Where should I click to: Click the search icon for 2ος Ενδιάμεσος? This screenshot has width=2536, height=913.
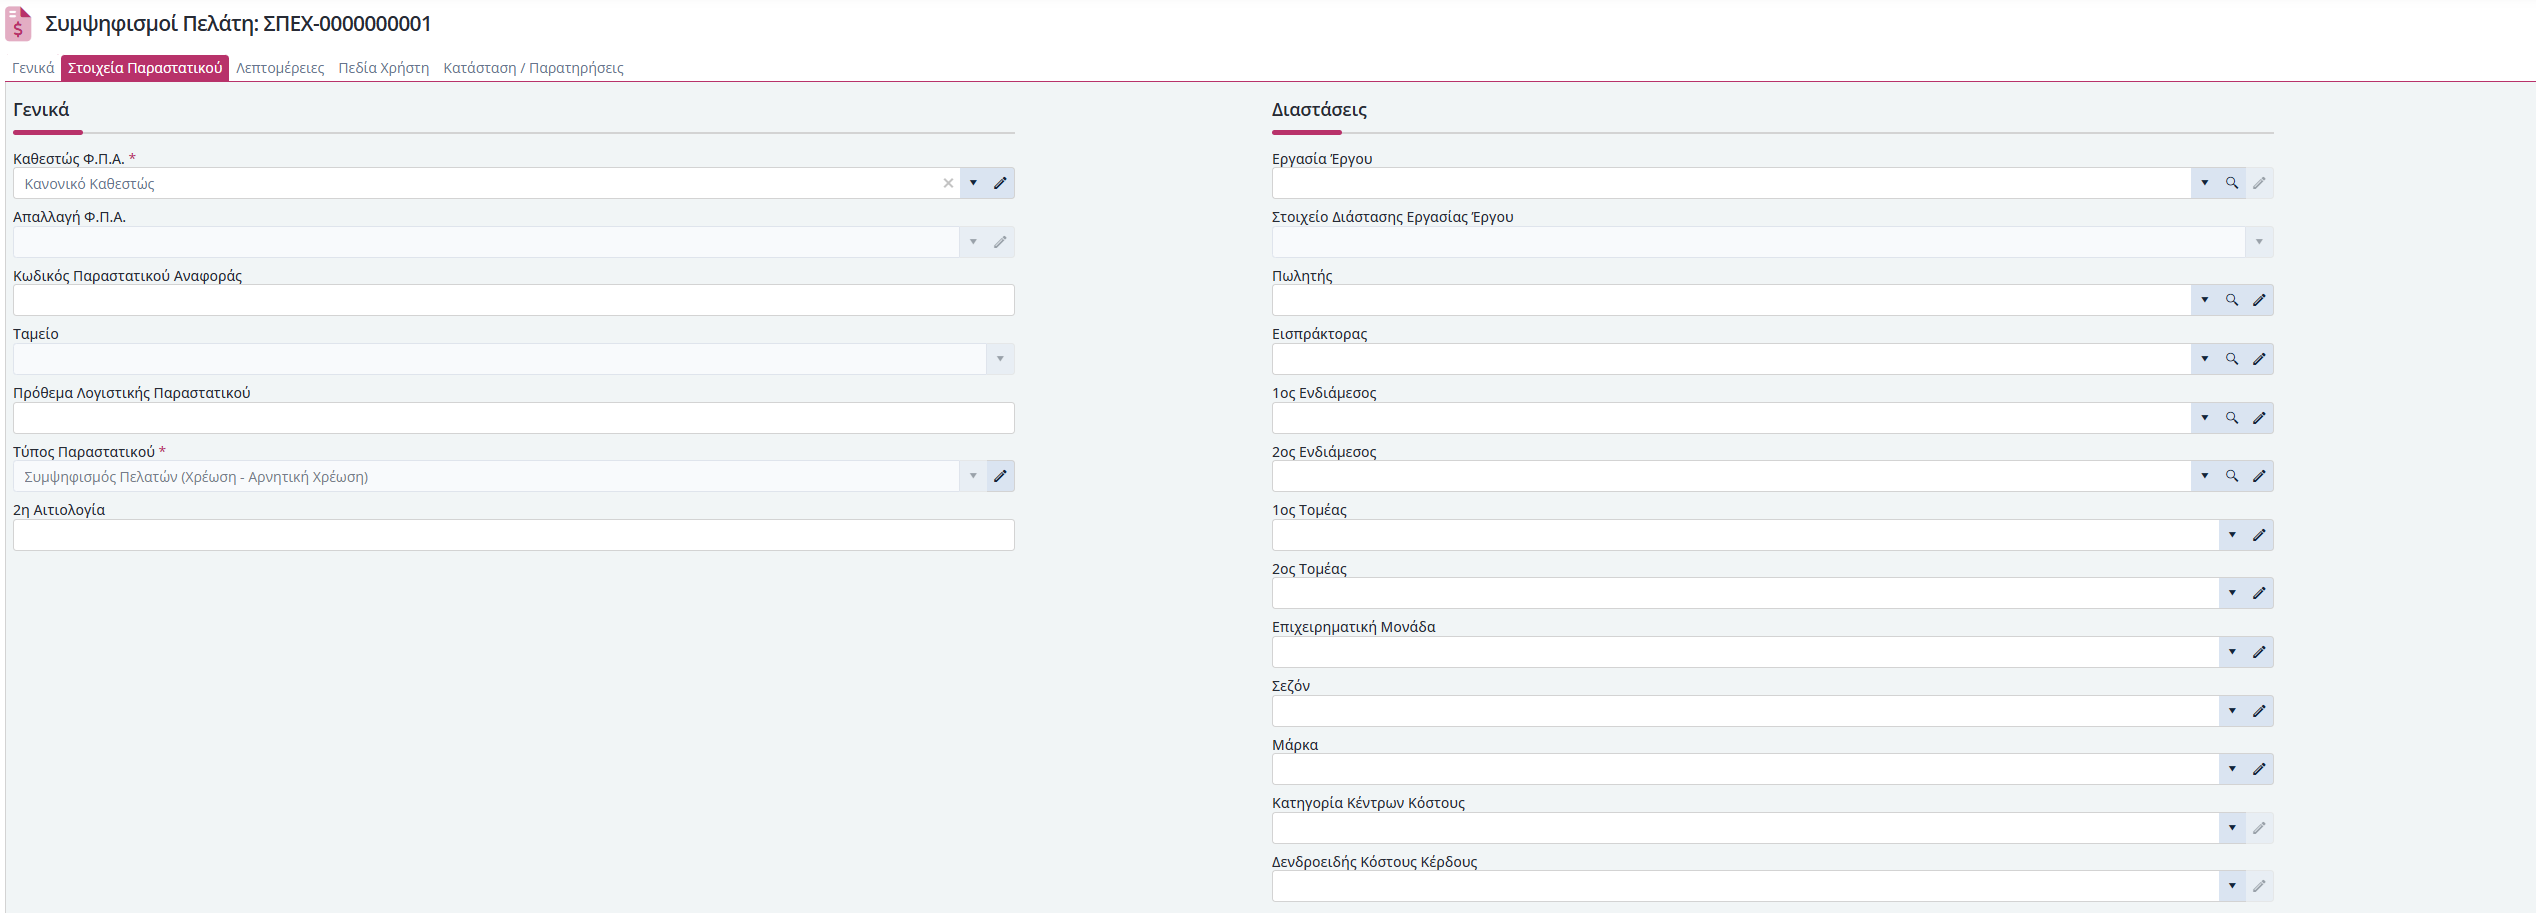point(2232,476)
